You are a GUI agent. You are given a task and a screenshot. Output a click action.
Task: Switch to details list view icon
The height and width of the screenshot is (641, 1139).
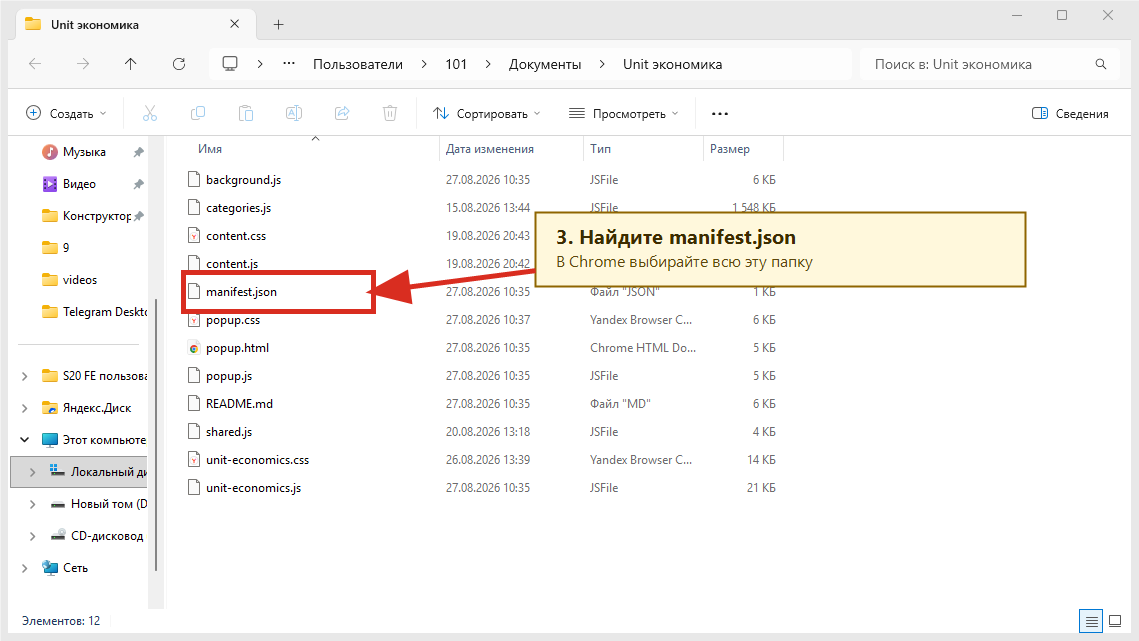[1091, 621]
